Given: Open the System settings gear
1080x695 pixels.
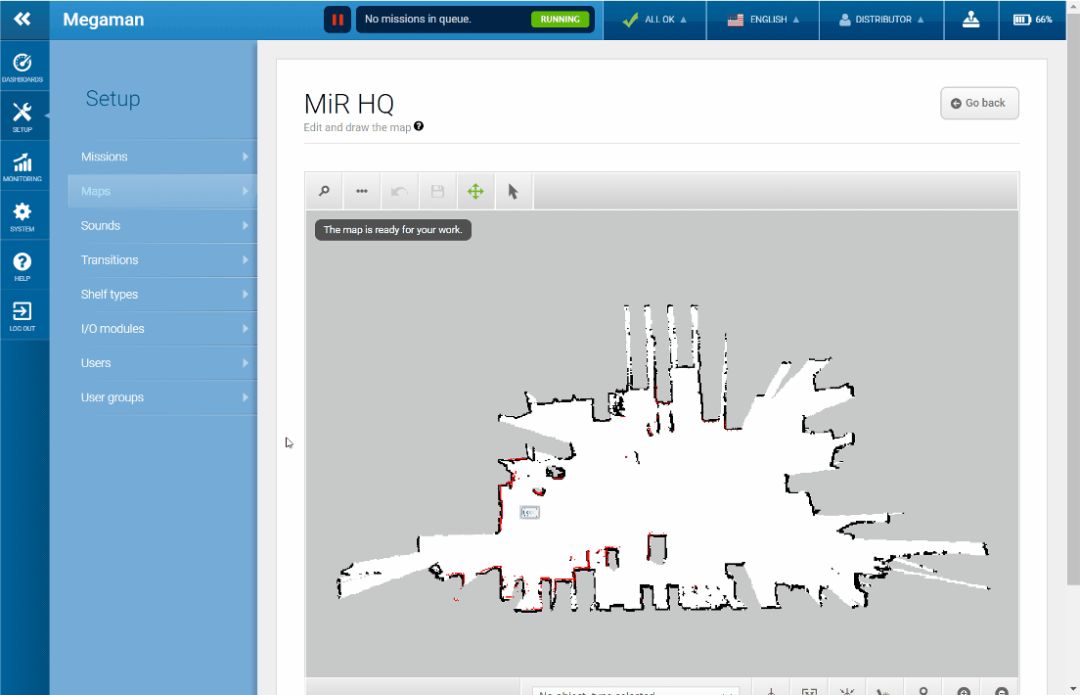Looking at the screenshot, I should pos(22,215).
